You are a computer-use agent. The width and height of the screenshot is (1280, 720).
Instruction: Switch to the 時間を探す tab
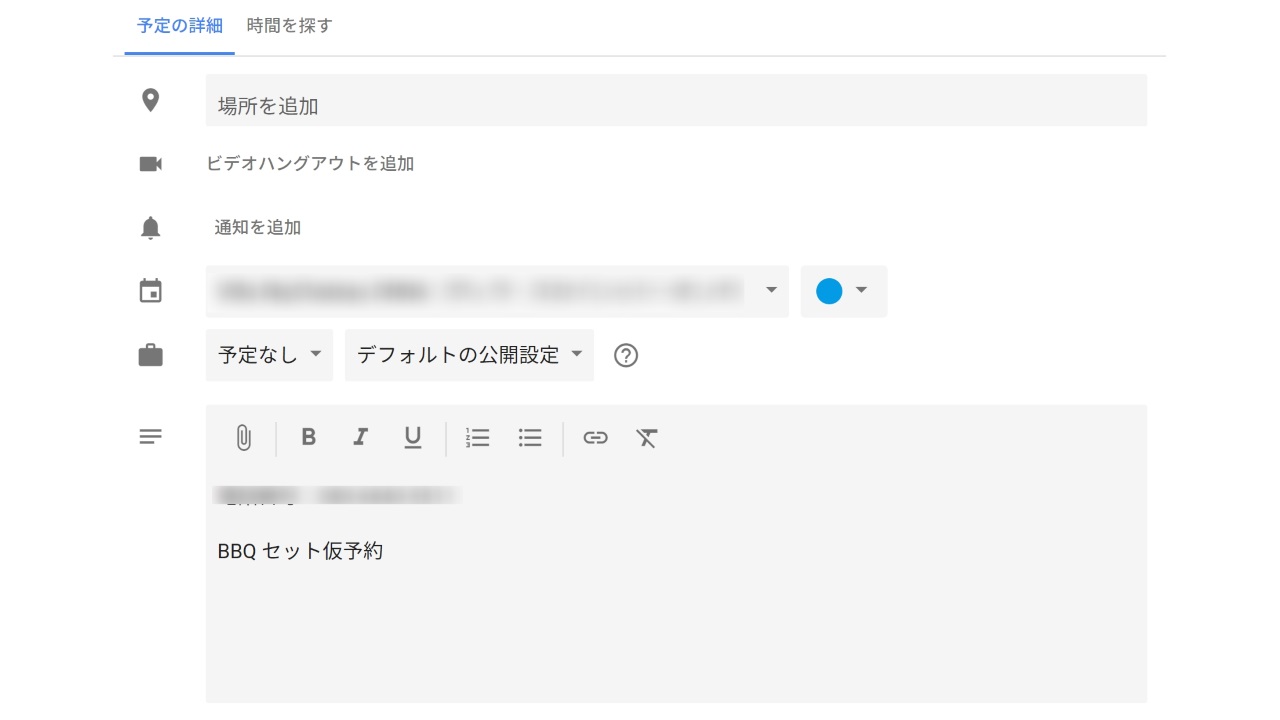(x=289, y=26)
